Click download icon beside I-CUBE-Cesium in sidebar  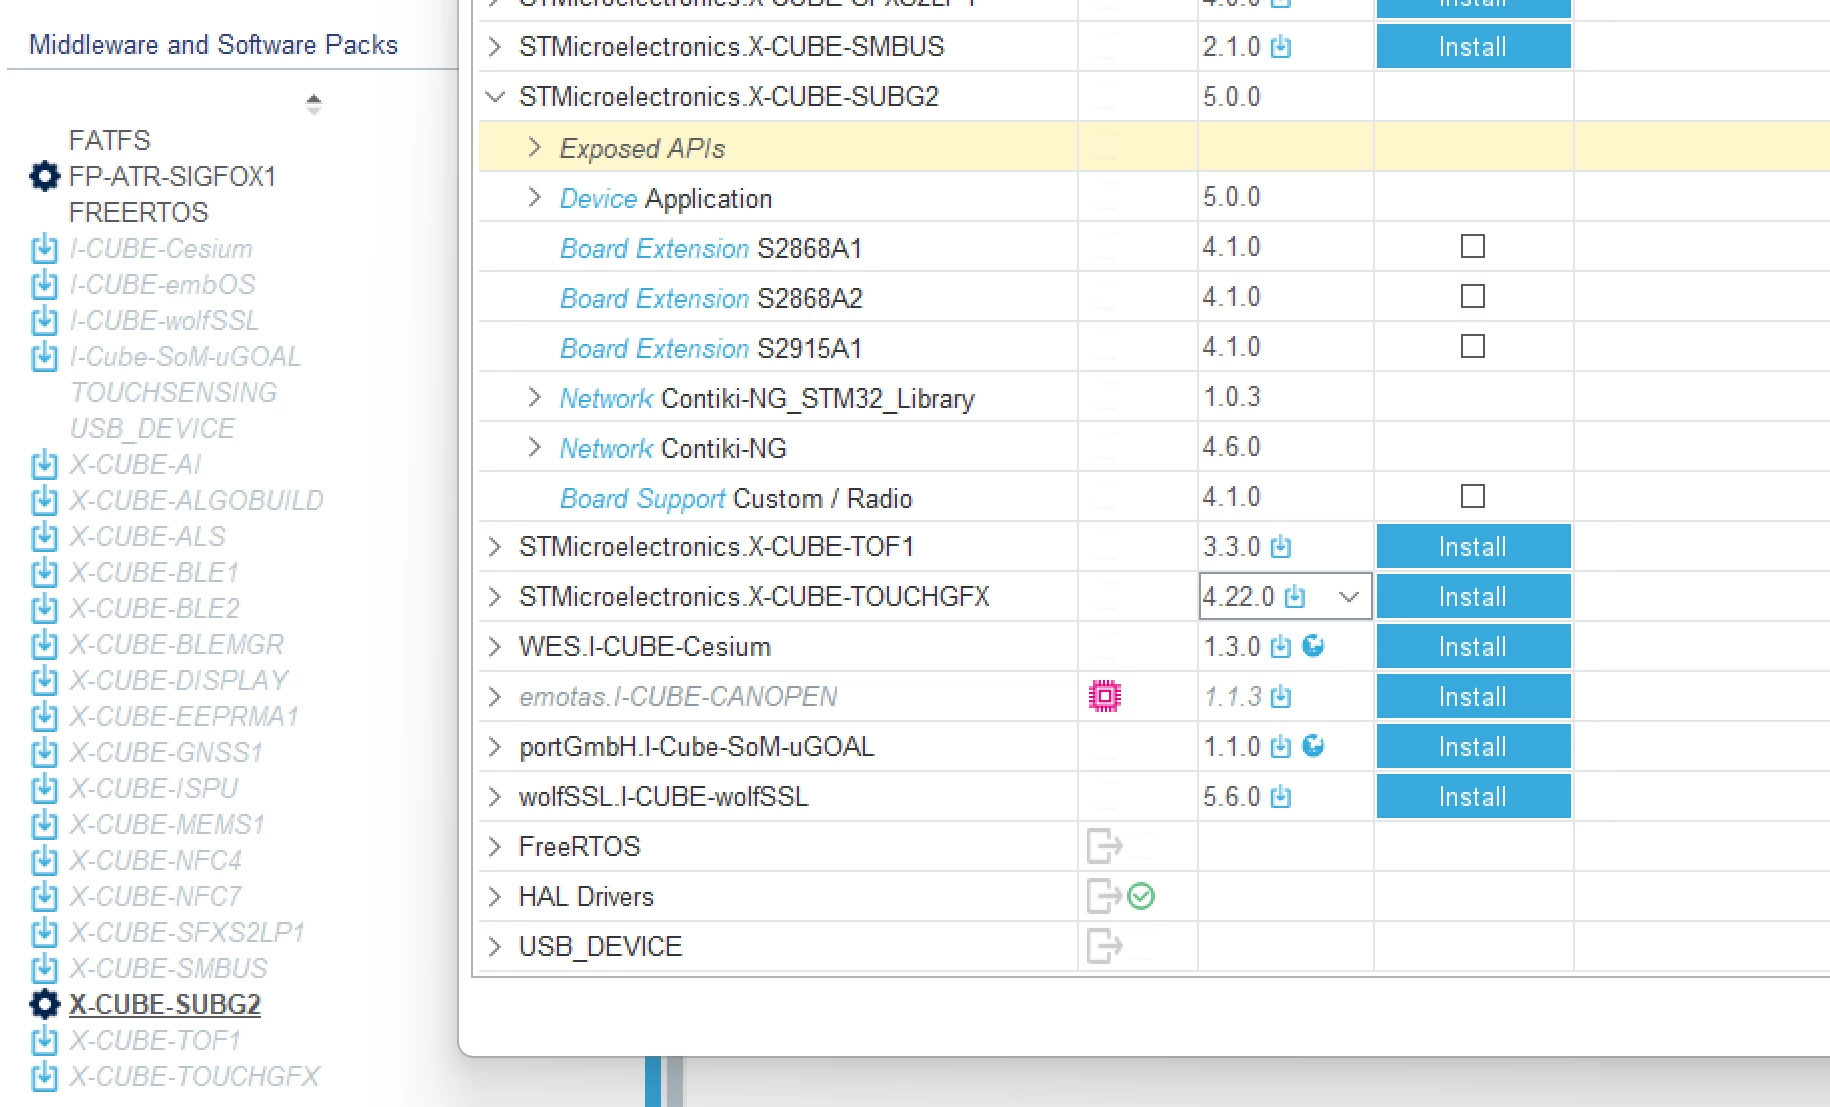tap(44, 248)
